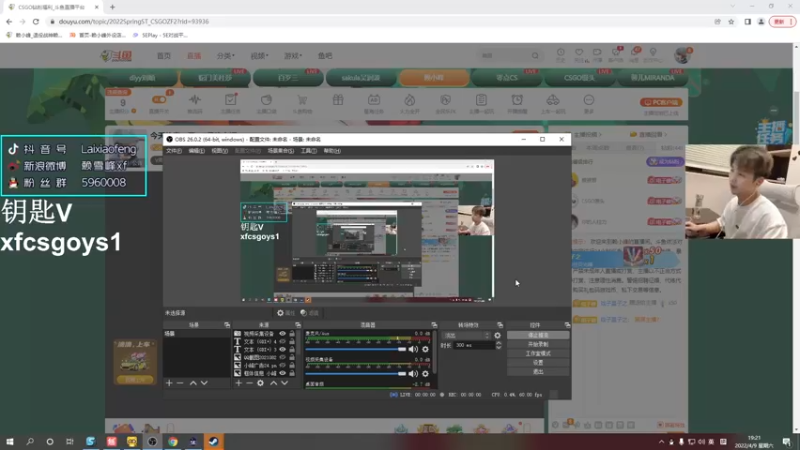
Task: Move selected source down in Sources panel
Action: click(285, 383)
